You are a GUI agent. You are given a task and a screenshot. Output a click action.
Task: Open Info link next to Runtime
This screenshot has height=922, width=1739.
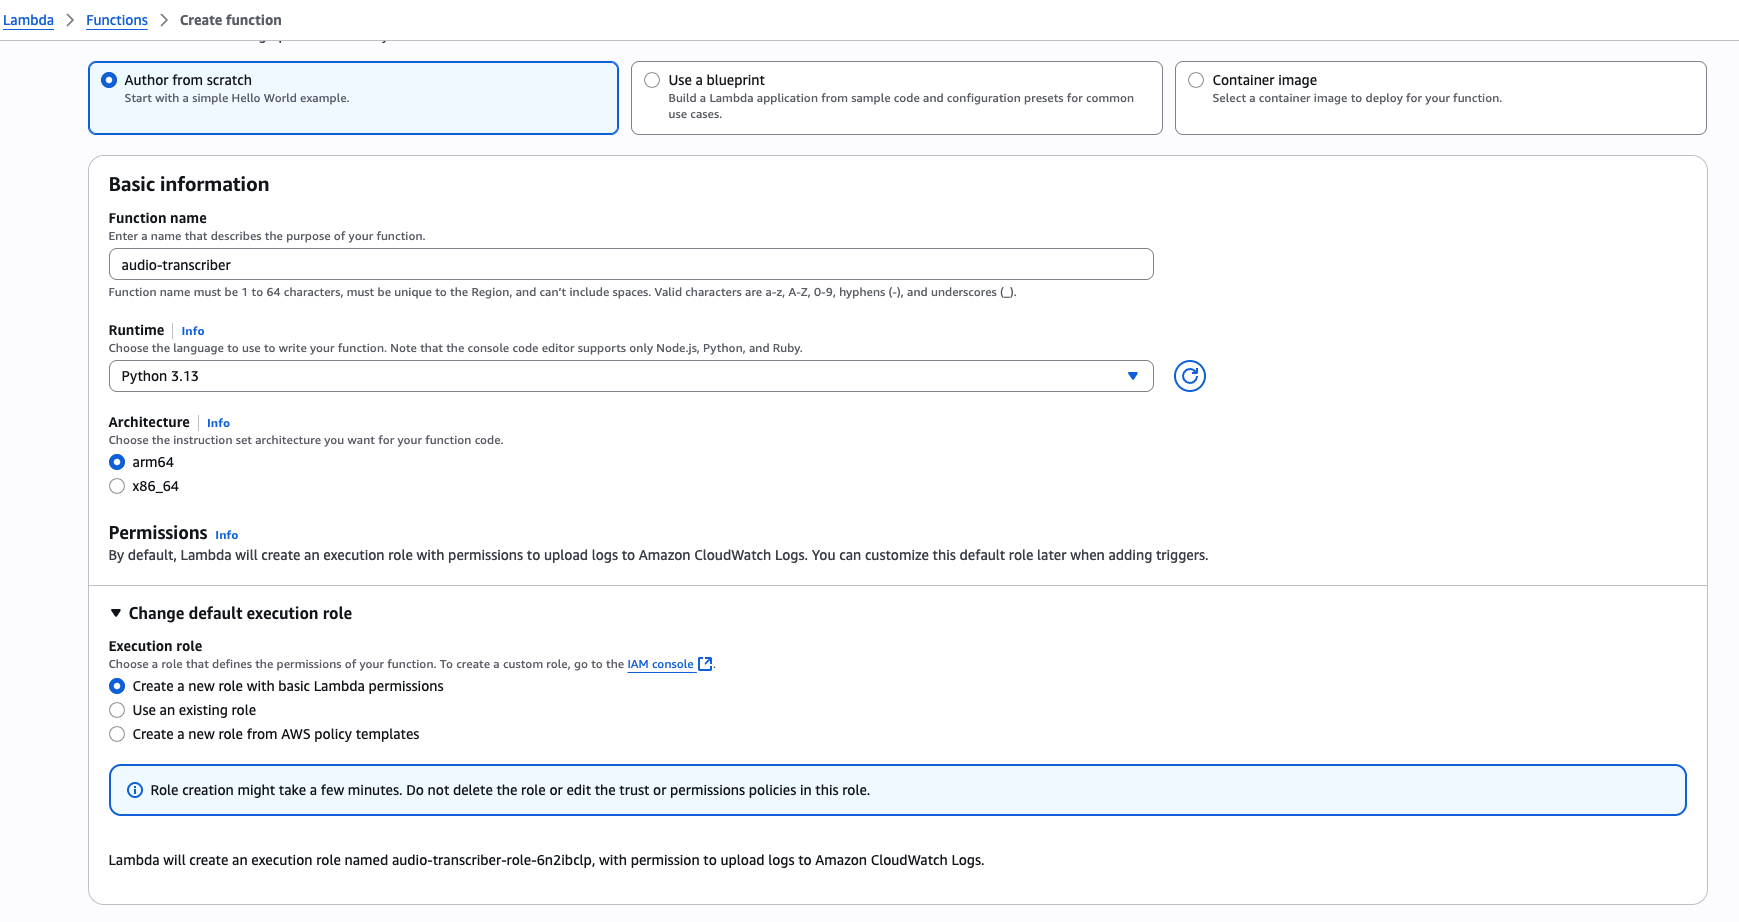pyautogui.click(x=193, y=331)
